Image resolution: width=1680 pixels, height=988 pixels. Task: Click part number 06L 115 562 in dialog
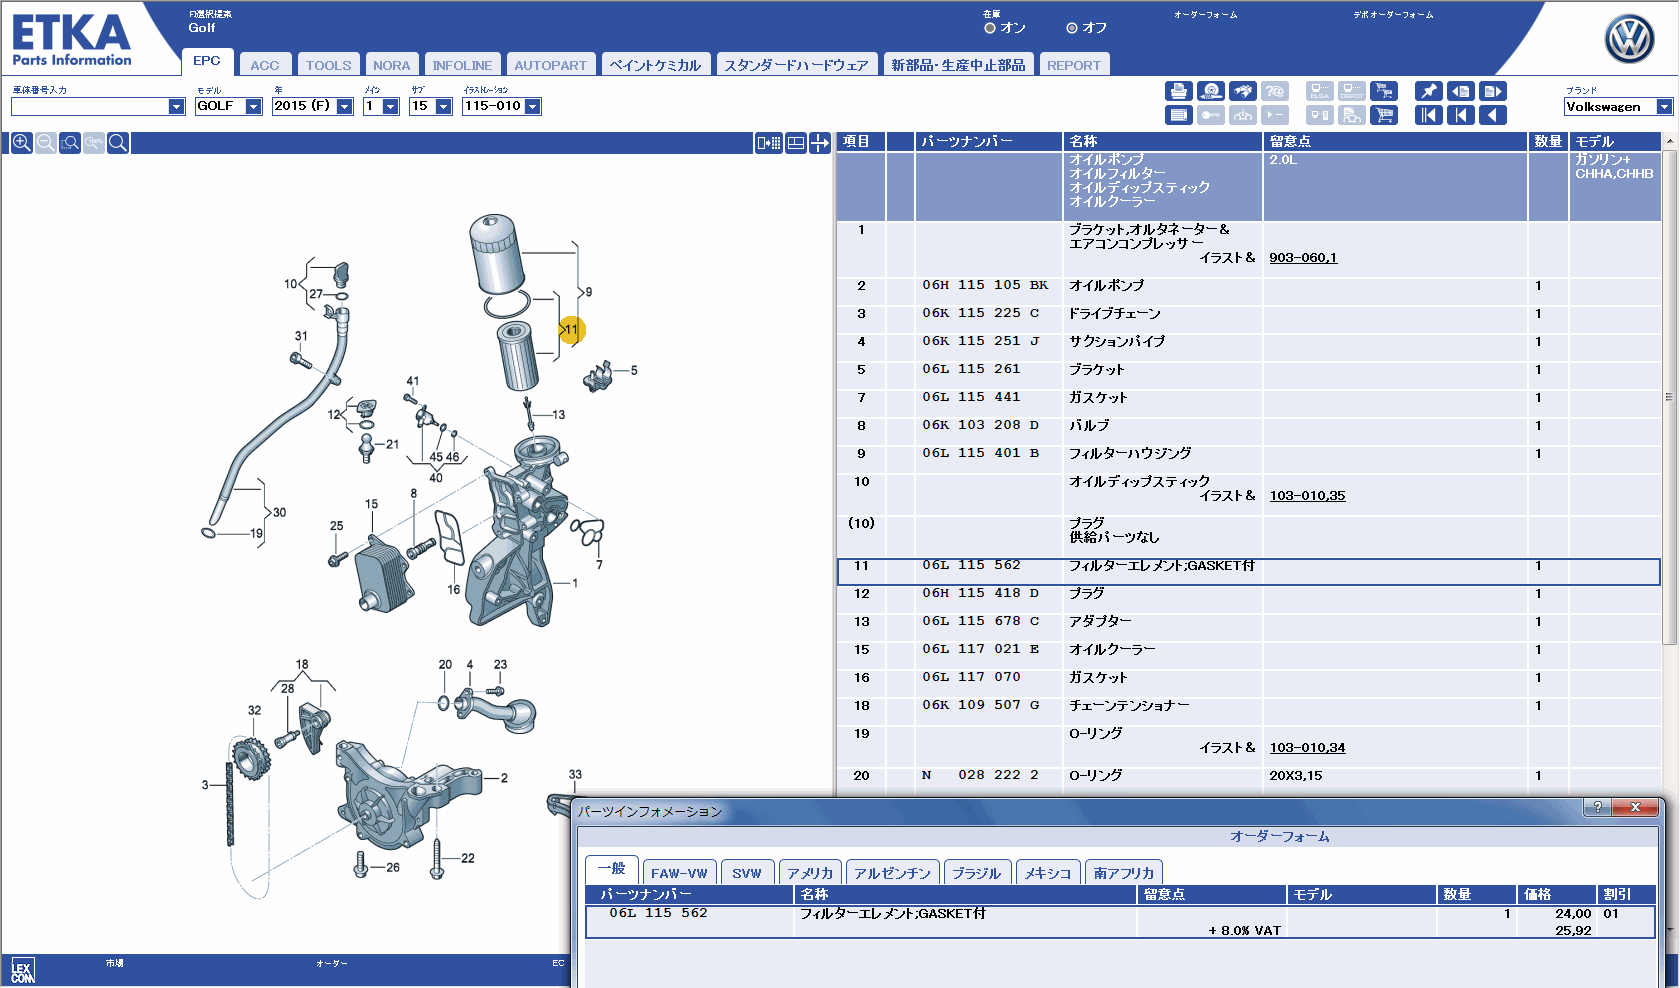658,913
